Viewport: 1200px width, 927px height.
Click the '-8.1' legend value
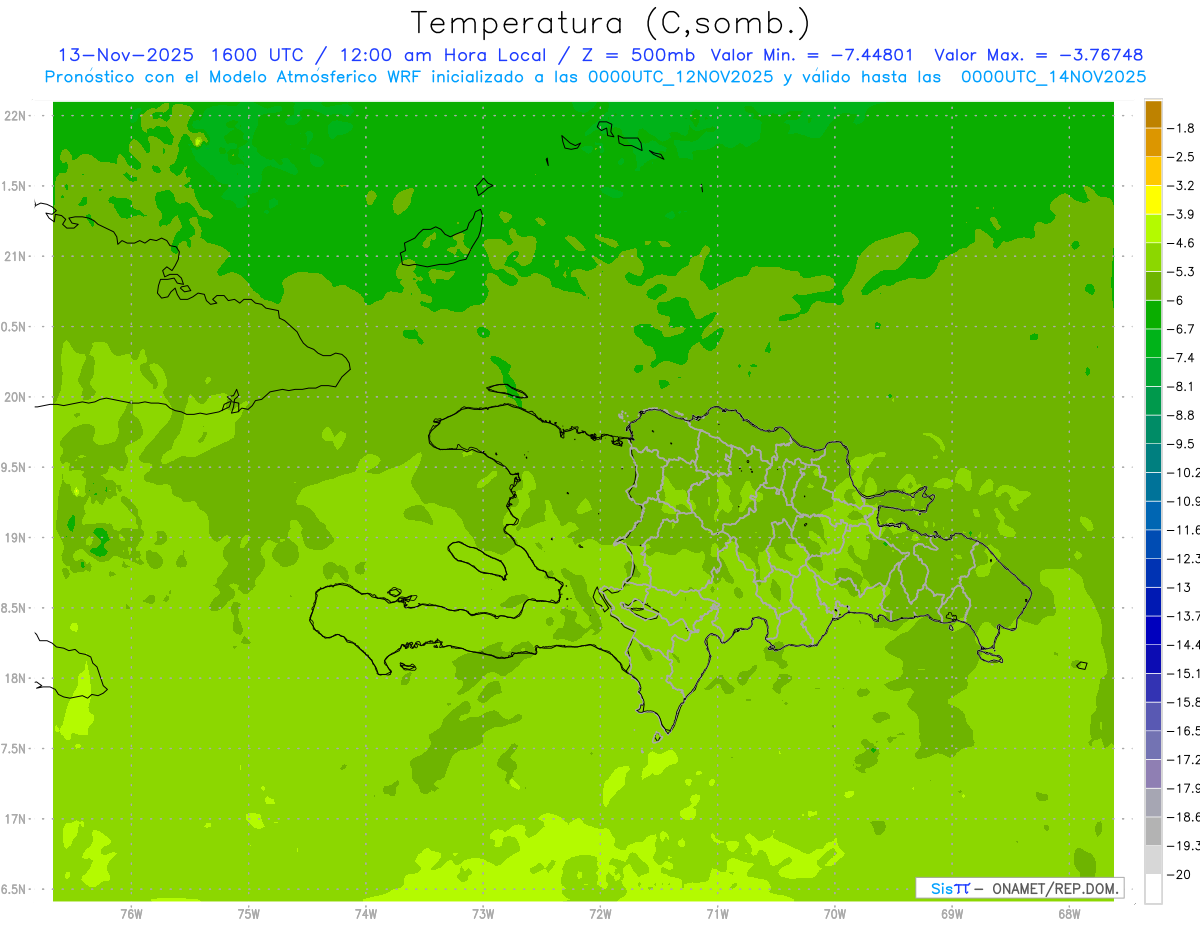click(x=1182, y=386)
